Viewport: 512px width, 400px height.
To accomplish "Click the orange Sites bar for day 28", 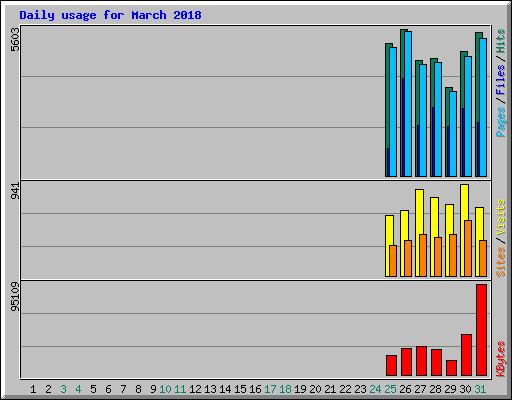I will [x=438, y=257].
